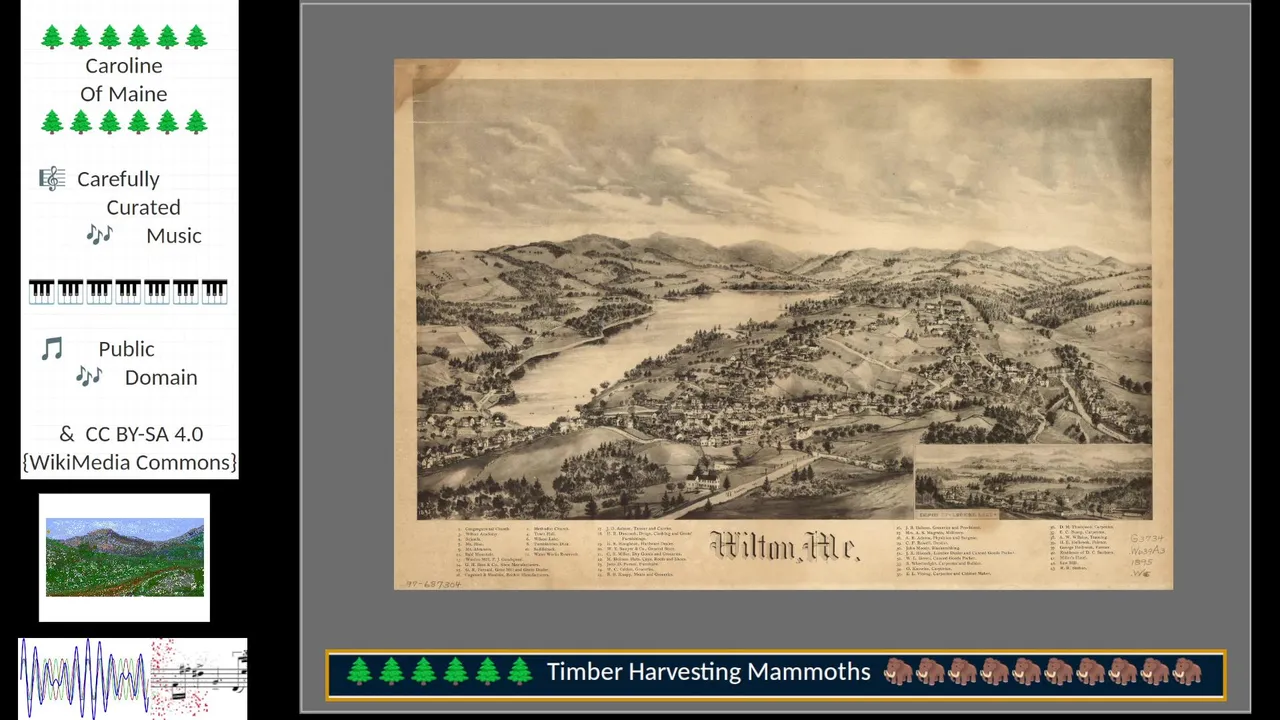Image resolution: width=1280 pixels, height=720 pixels.
Task: Click the "{WikiMedia Commons}" text
Action: pos(130,462)
